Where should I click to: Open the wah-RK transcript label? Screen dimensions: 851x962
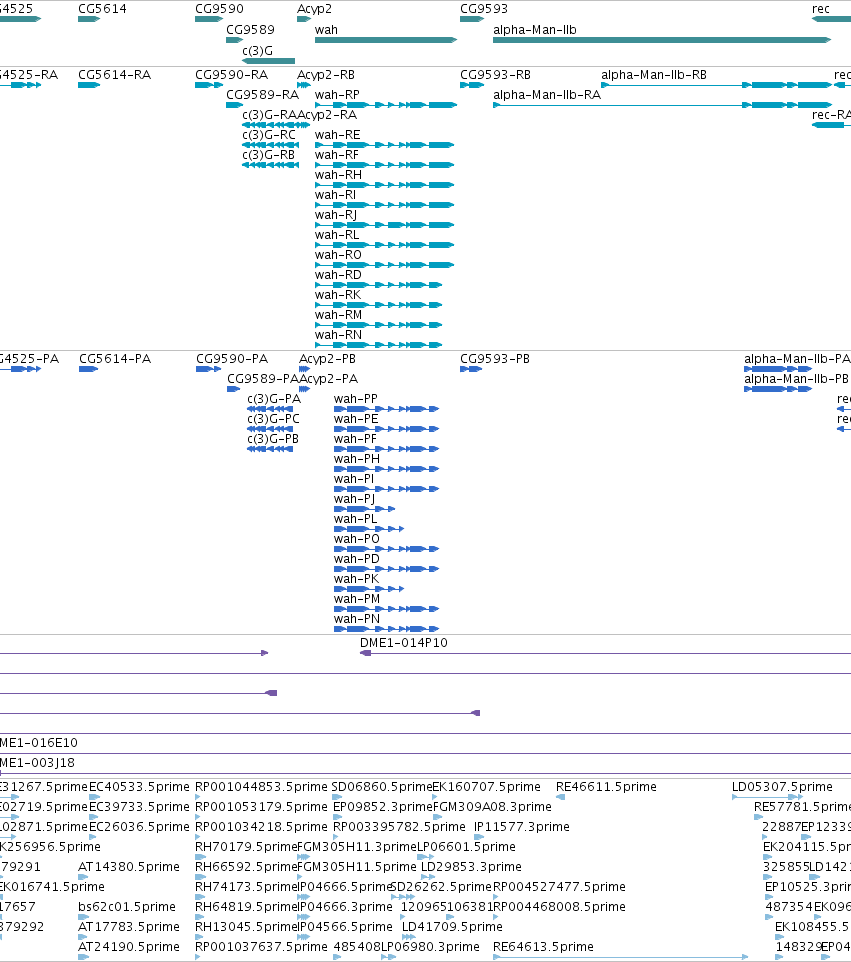(x=338, y=295)
